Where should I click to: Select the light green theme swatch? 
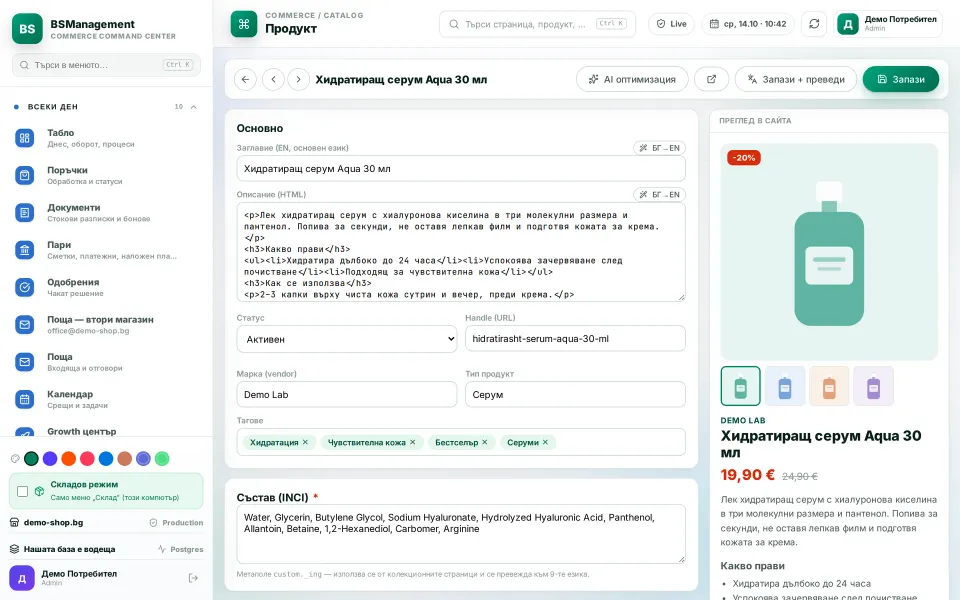162,459
